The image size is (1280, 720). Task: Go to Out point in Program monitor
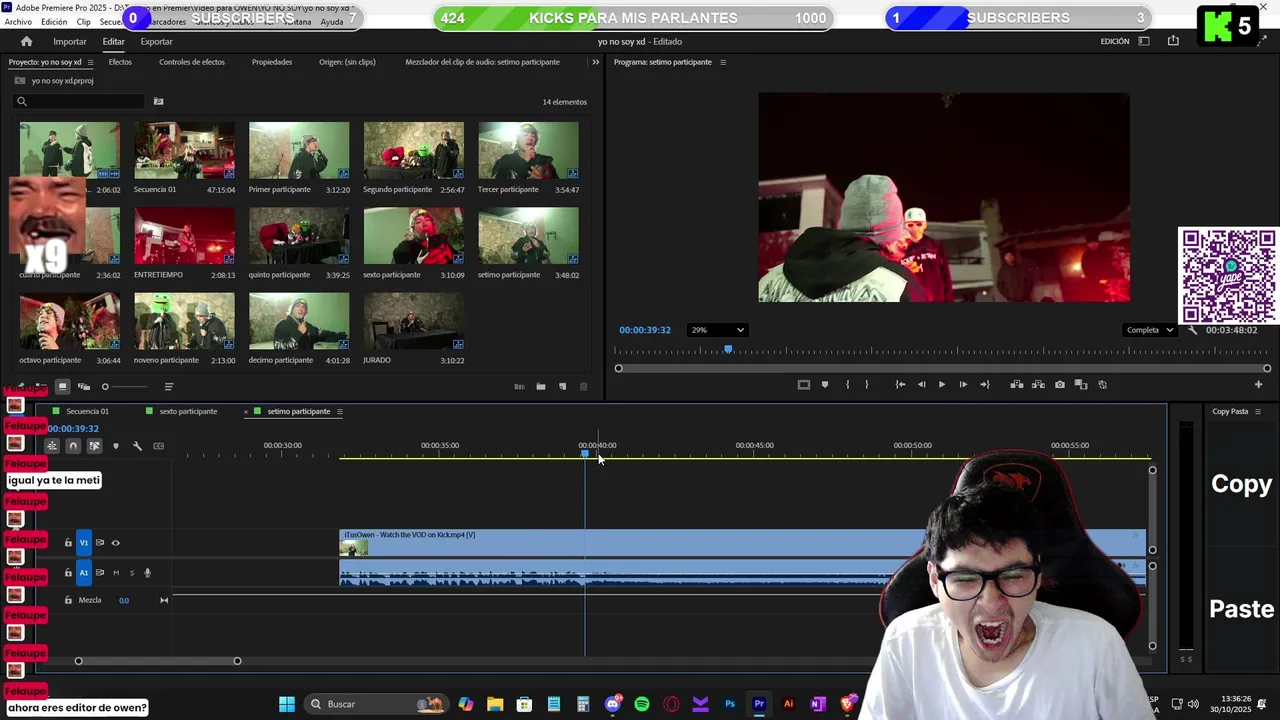pyautogui.click(x=985, y=385)
